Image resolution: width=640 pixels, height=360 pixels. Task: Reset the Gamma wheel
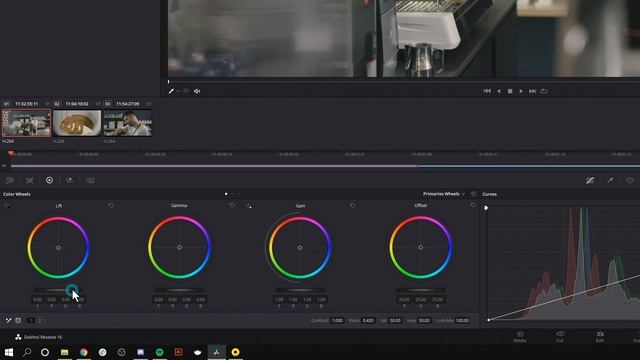click(232, 205)
